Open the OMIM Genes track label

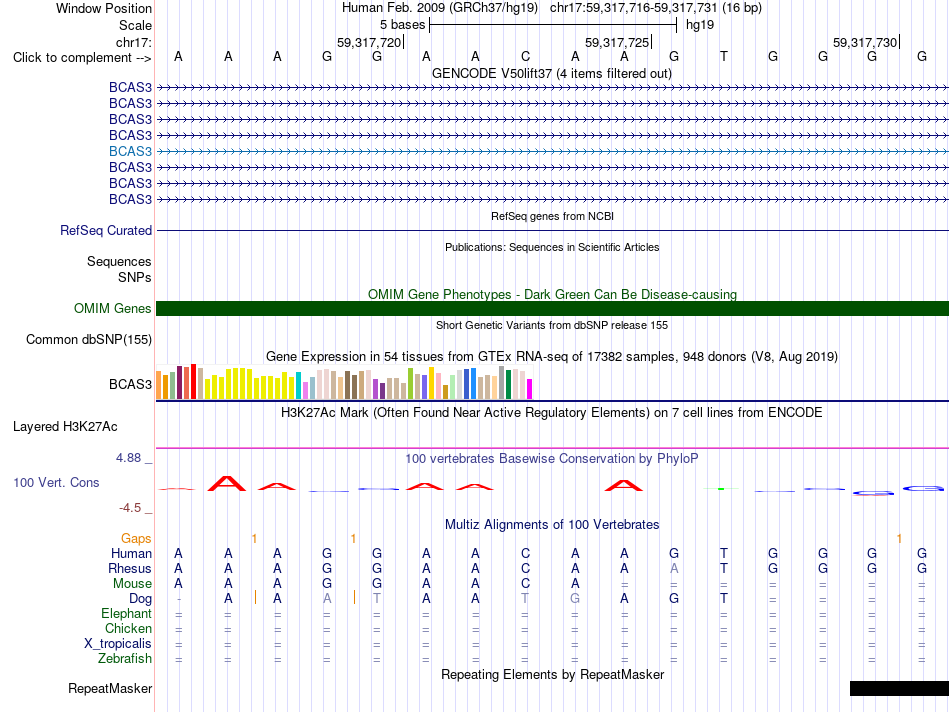112,308
